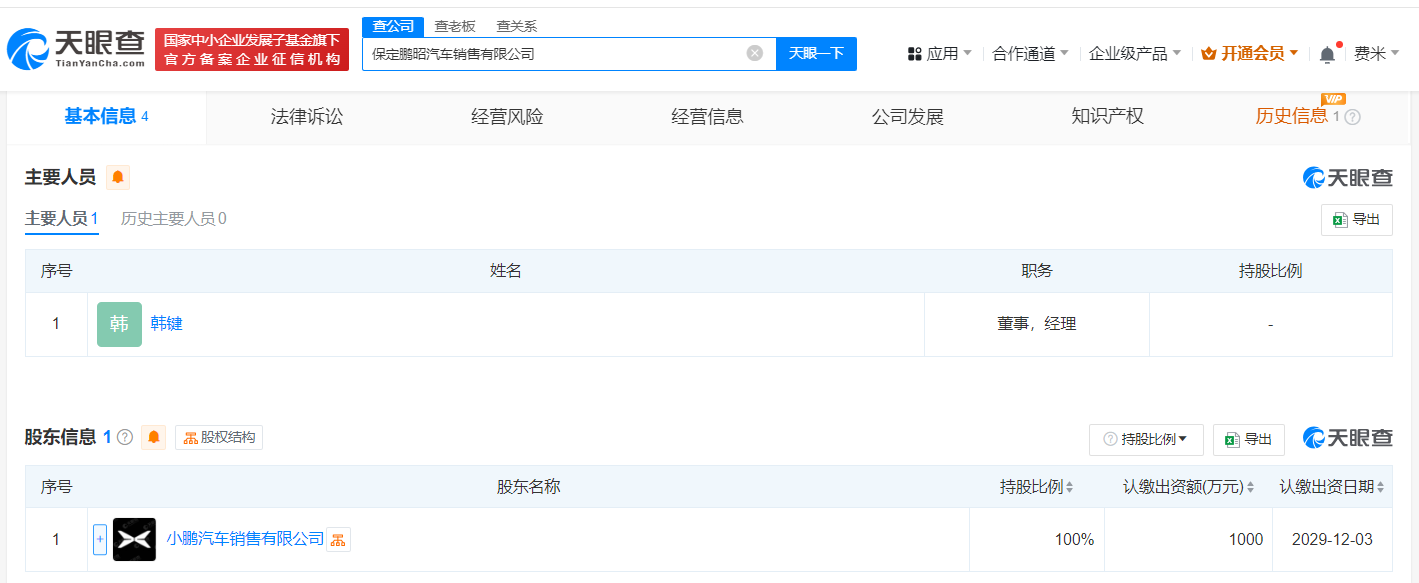Select the 历史主要人员 0 sub-tab
The width and height of the screenshot is (1419, 583).
pos(174,219)
